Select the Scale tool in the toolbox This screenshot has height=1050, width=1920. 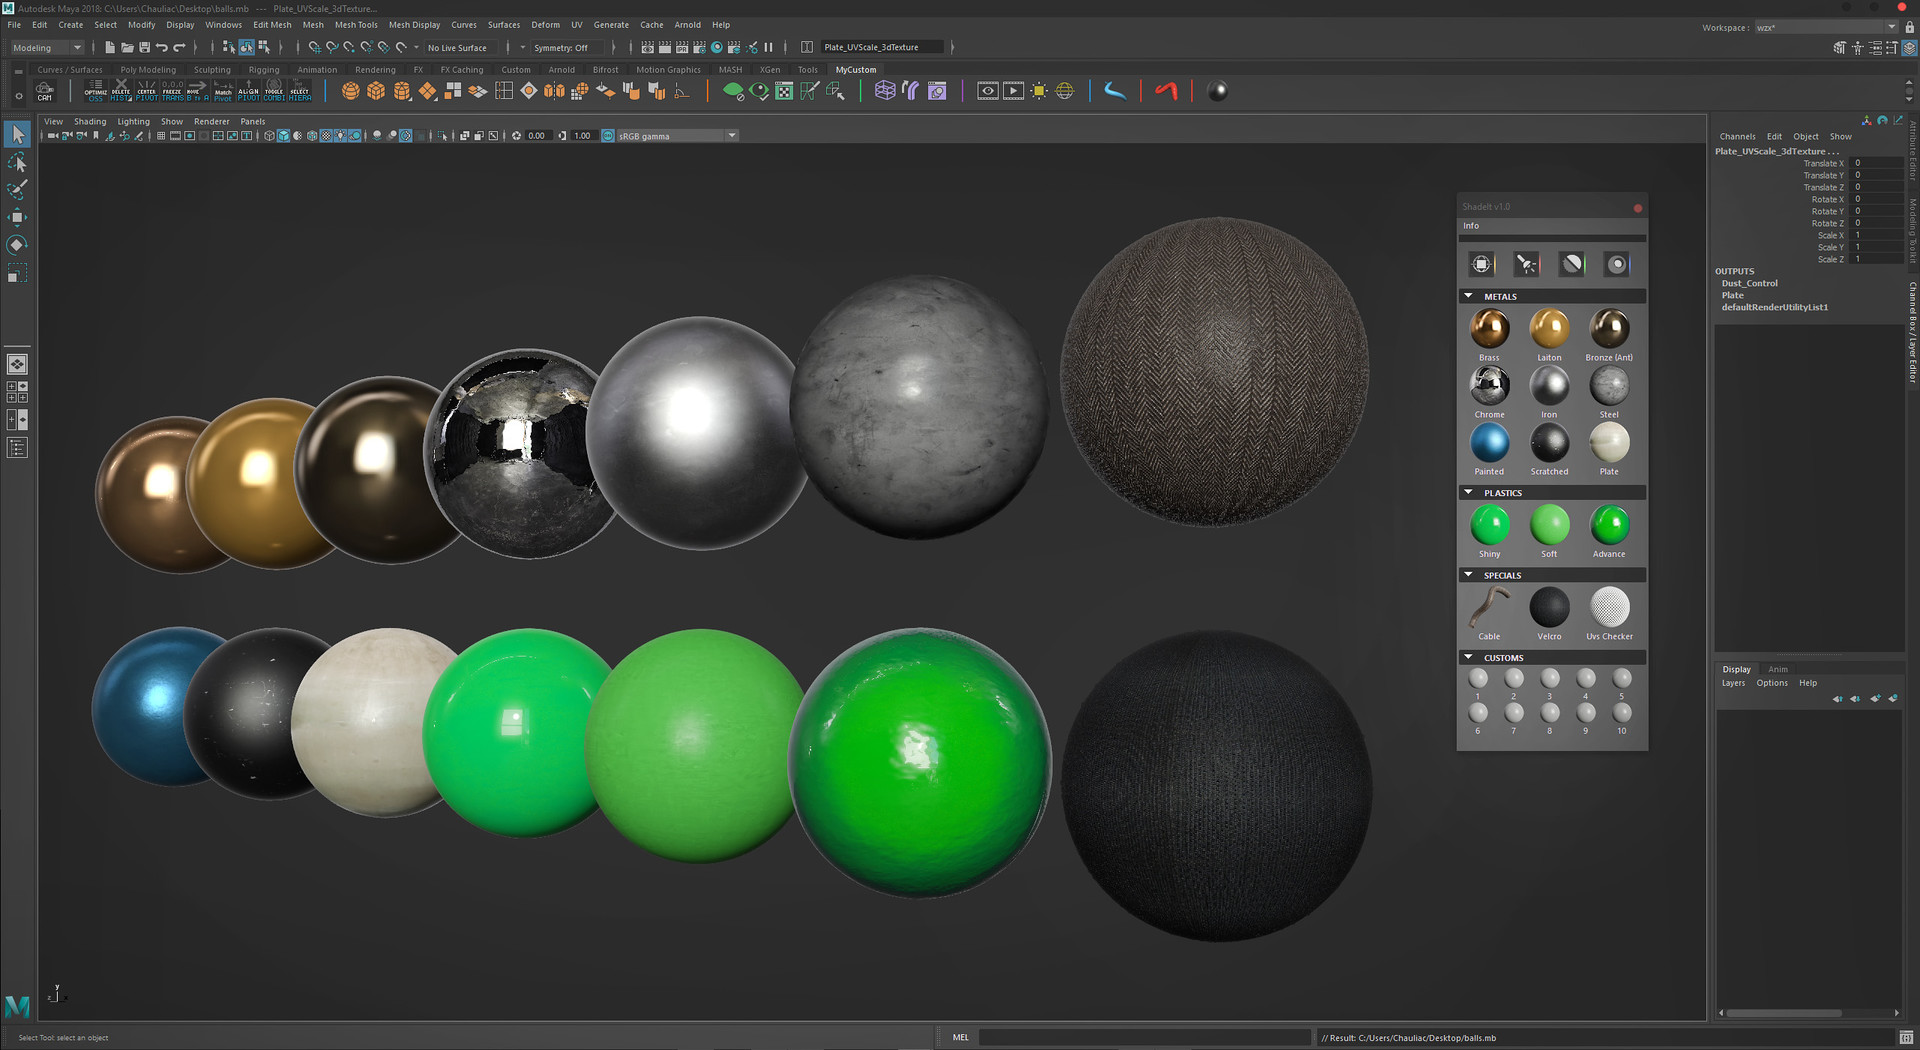point(16,273)
